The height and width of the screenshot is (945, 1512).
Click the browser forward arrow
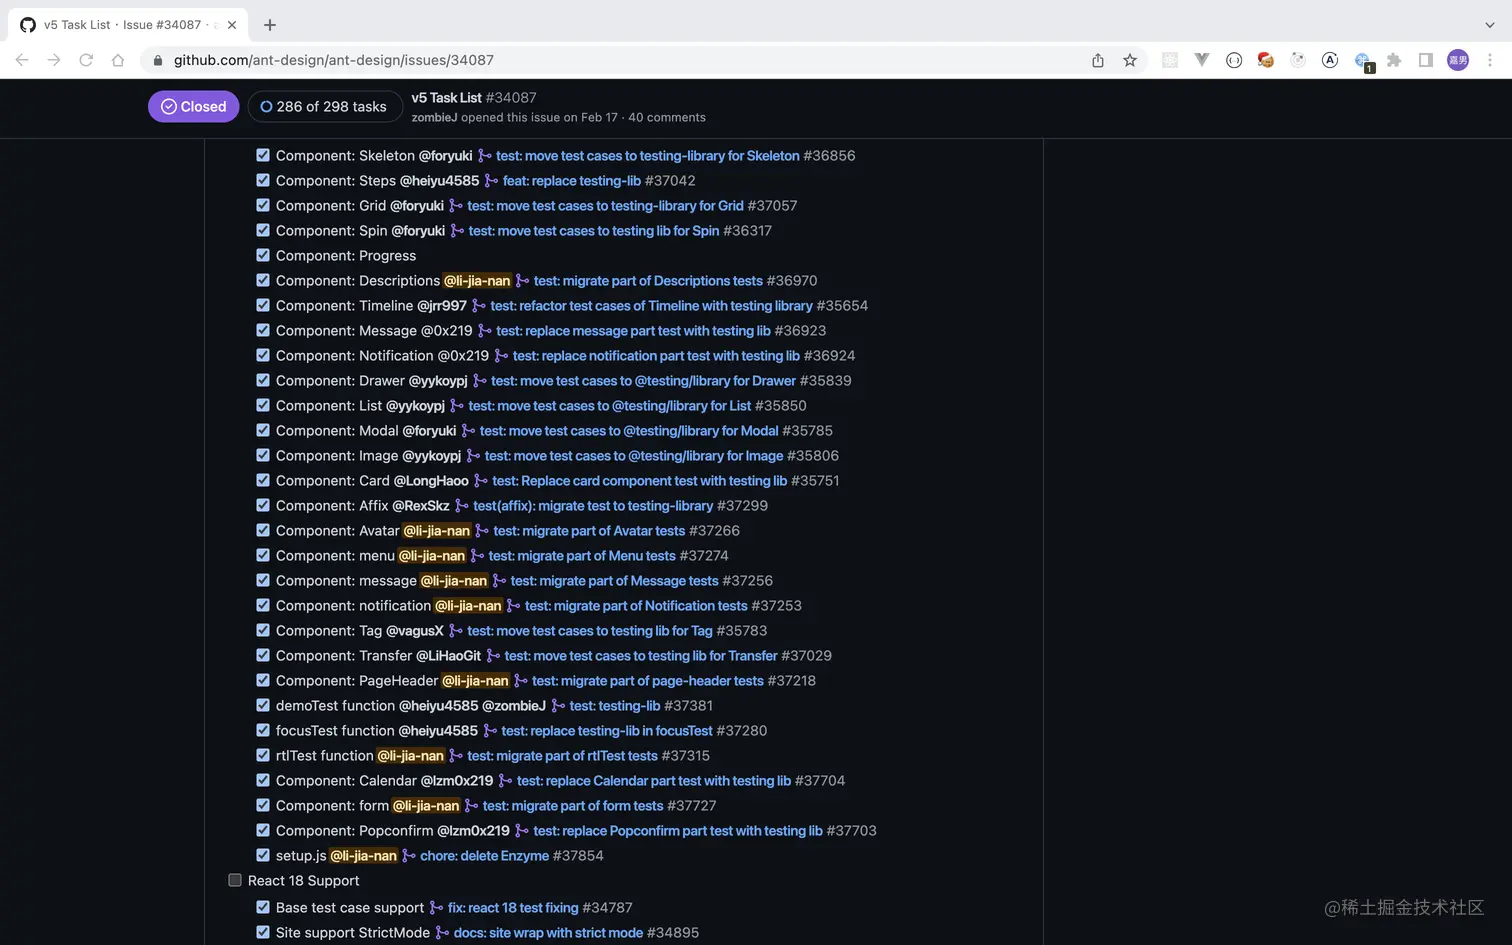click(x=54, y=60)
